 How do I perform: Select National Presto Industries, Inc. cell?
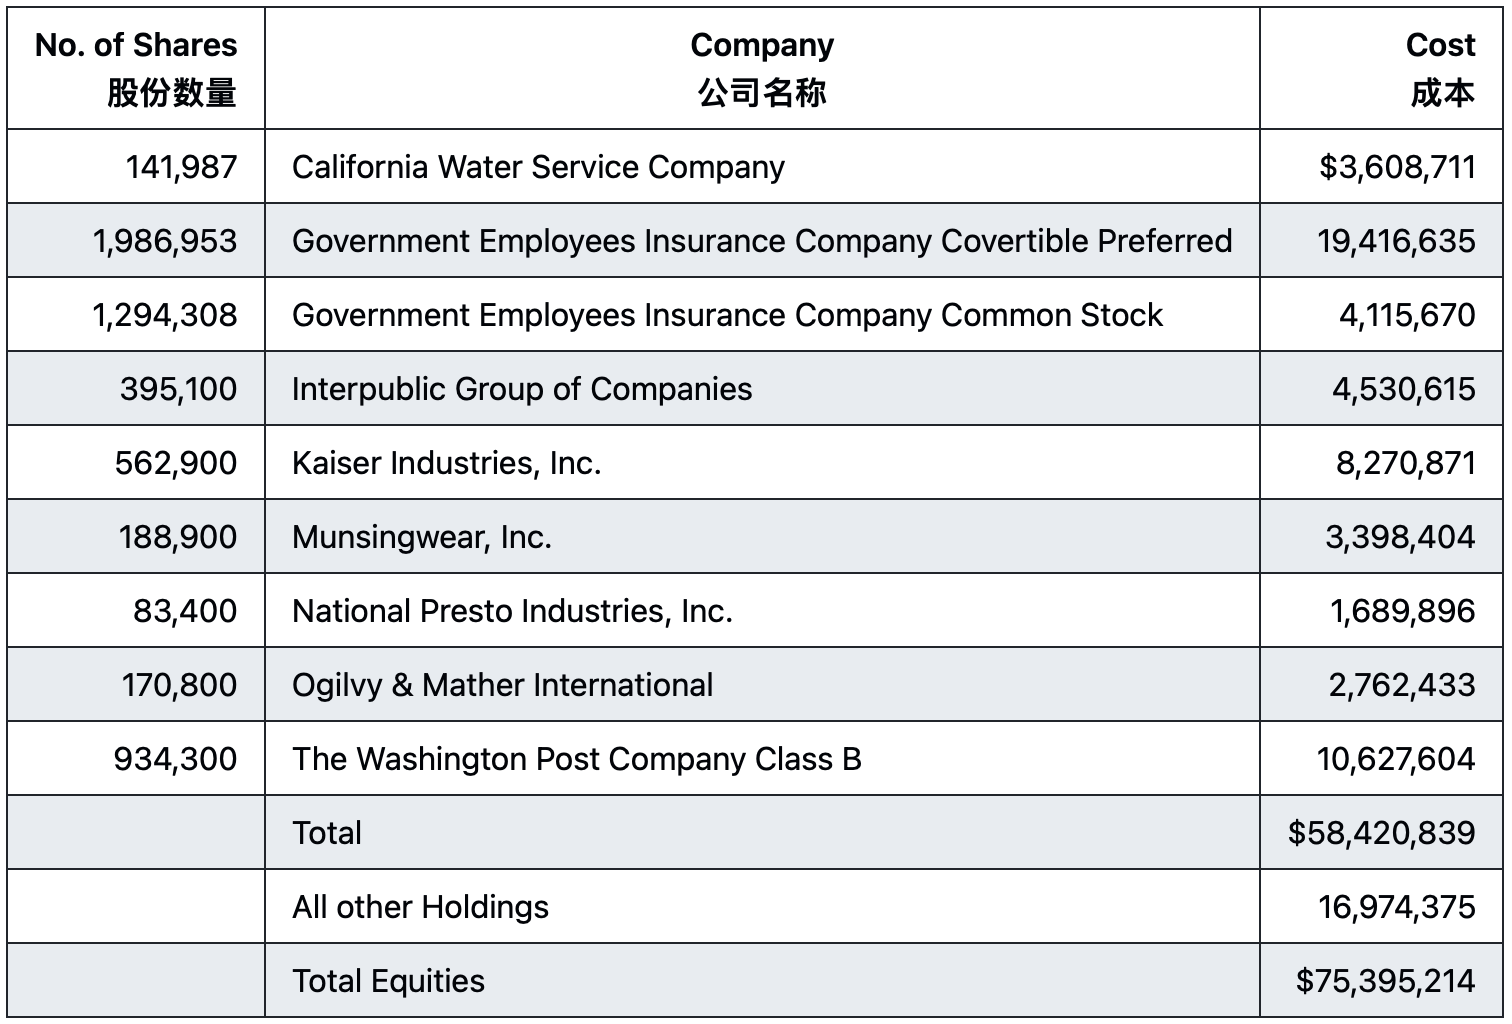tap(762, 610)
